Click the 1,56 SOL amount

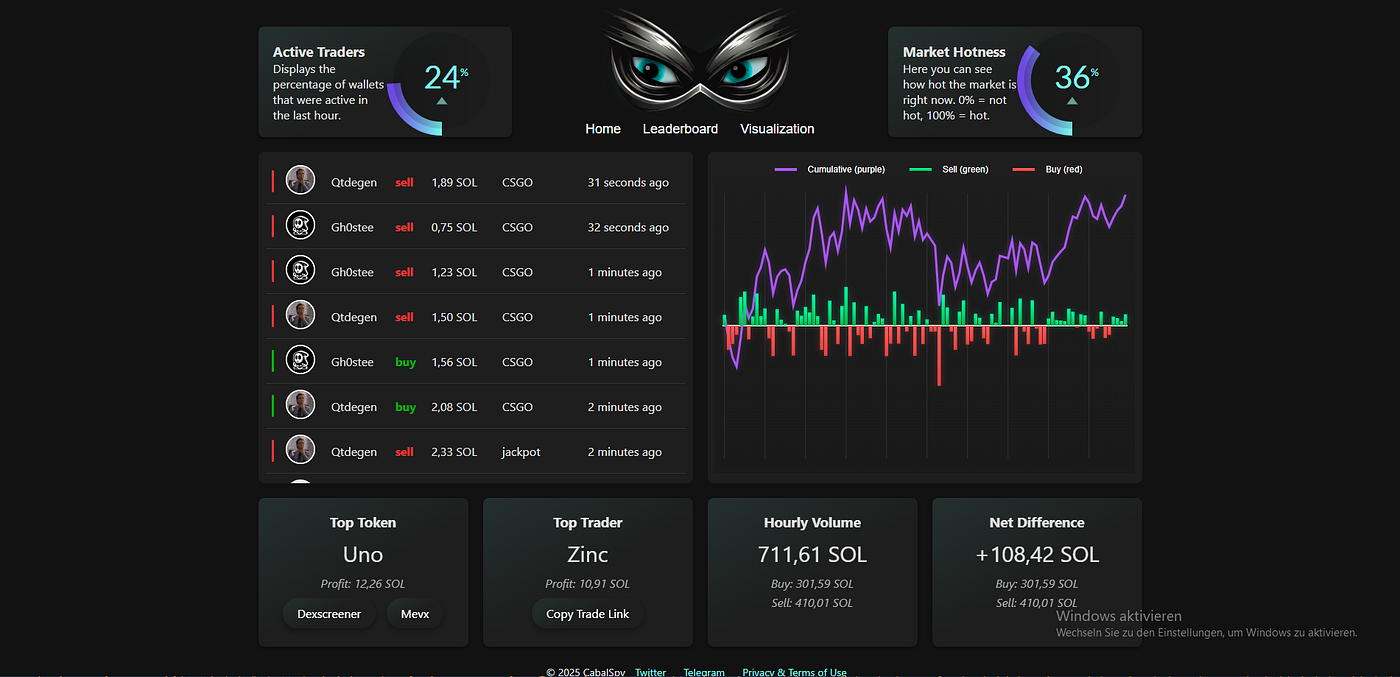click(454, 363)
